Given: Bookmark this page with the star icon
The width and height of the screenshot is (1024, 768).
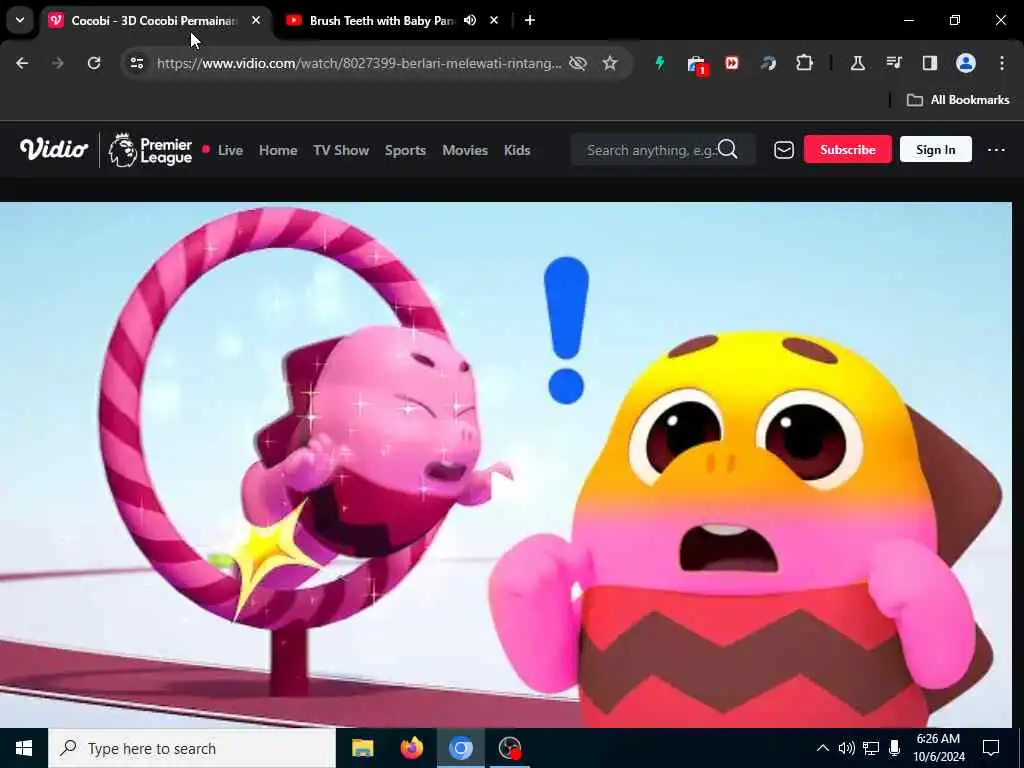Looking at the screenshot, I should [610, 63].
